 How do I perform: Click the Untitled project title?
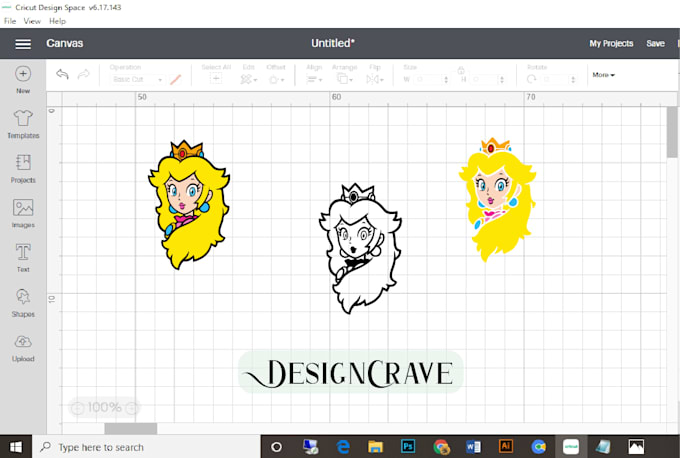pos(333,43)
